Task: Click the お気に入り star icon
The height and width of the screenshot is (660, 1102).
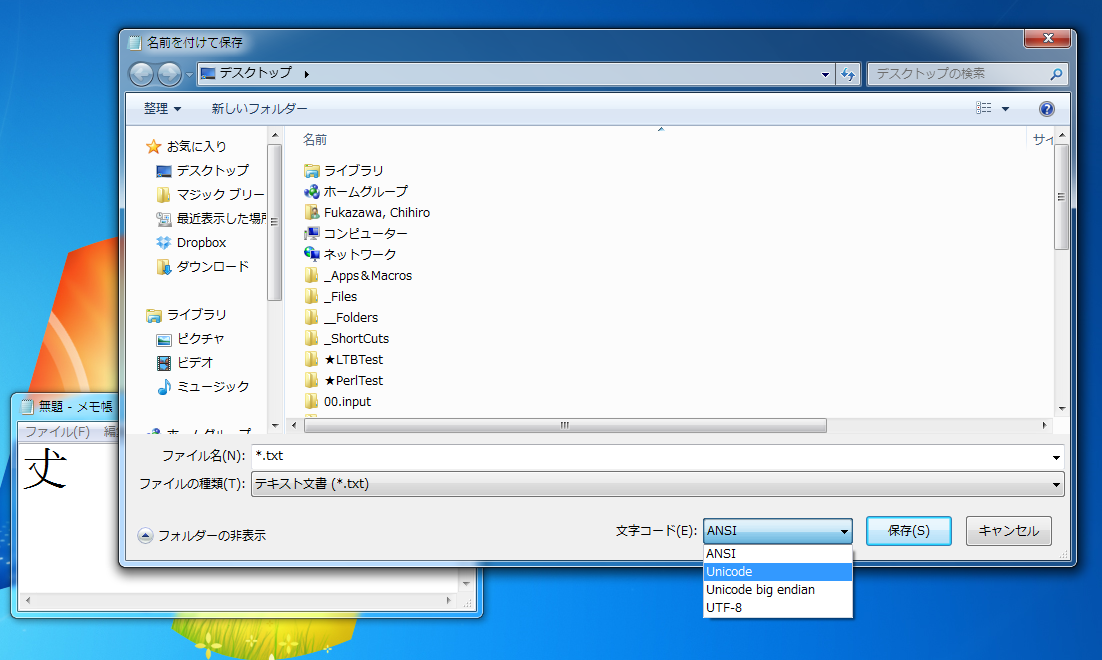Action: tap(153, 146)
